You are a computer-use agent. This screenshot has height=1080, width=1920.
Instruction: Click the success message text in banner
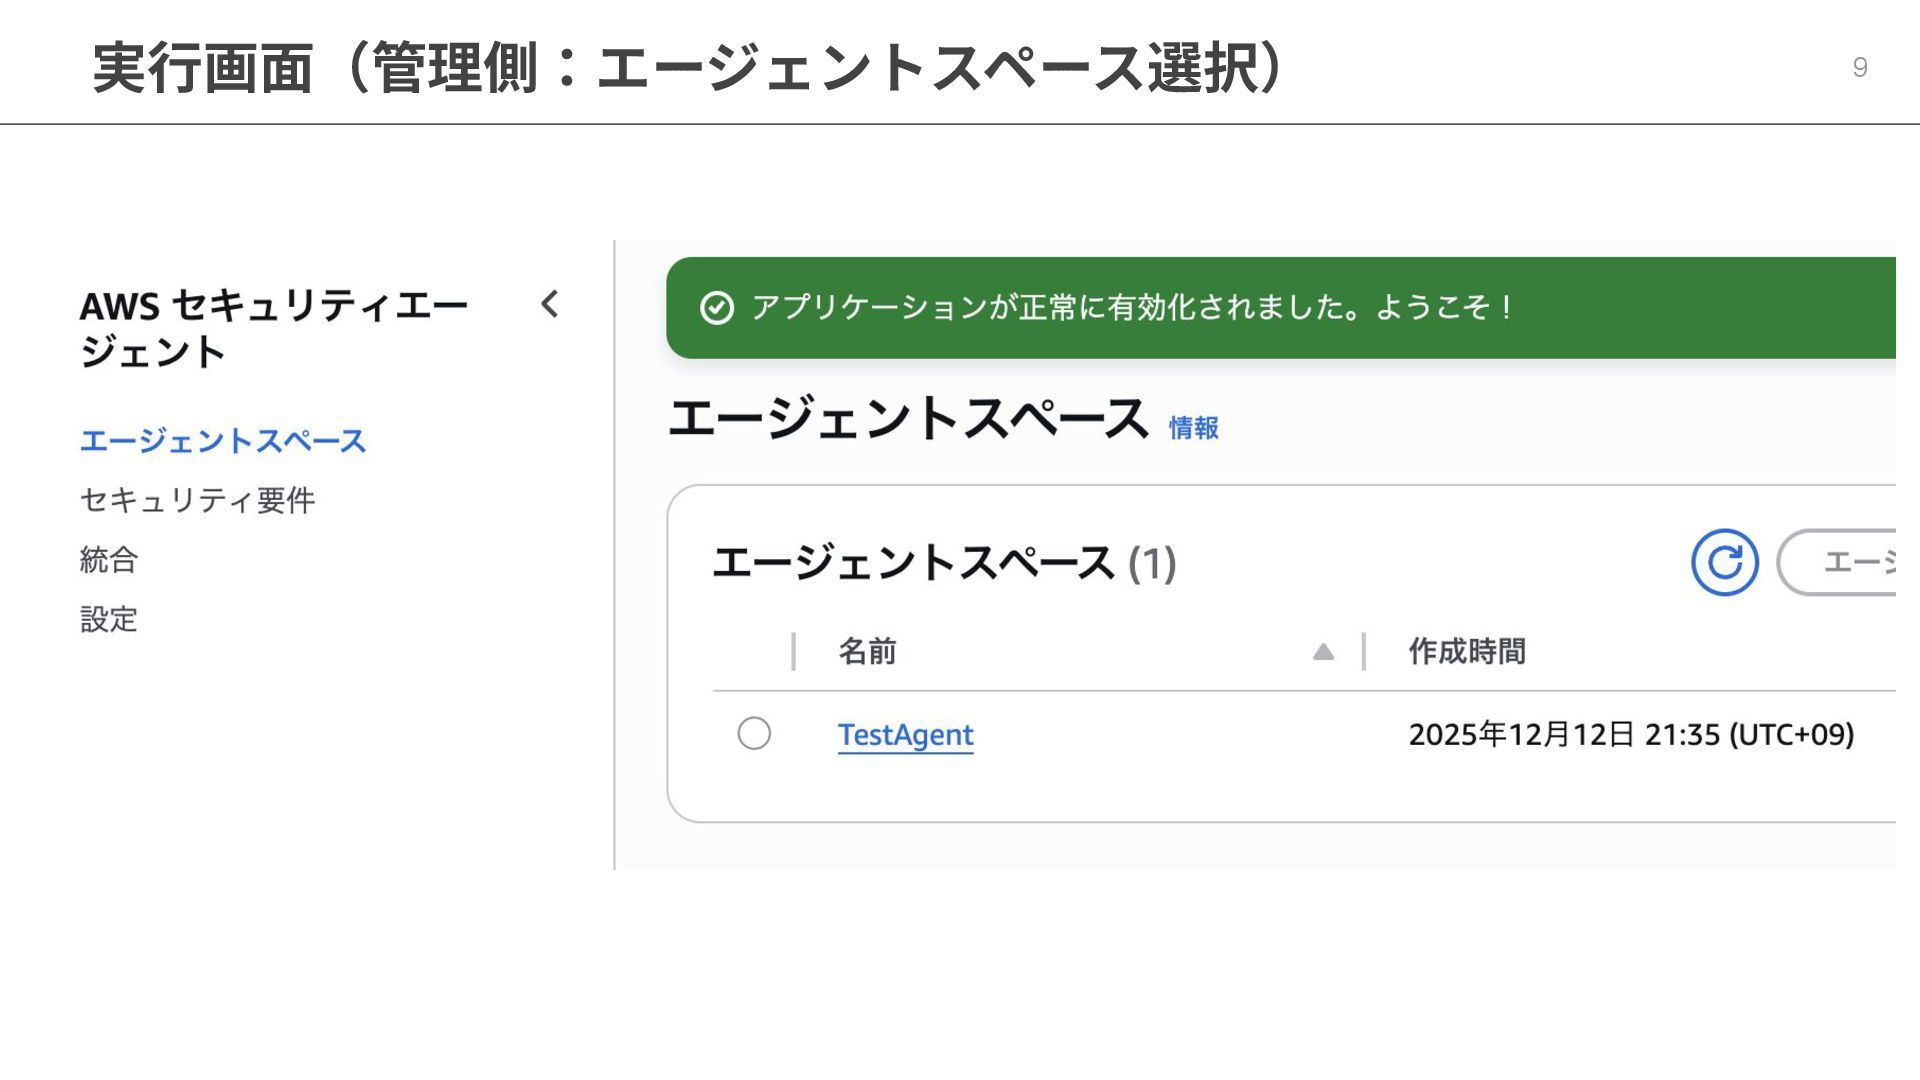pyautogui.click(x=1132, y=307)
